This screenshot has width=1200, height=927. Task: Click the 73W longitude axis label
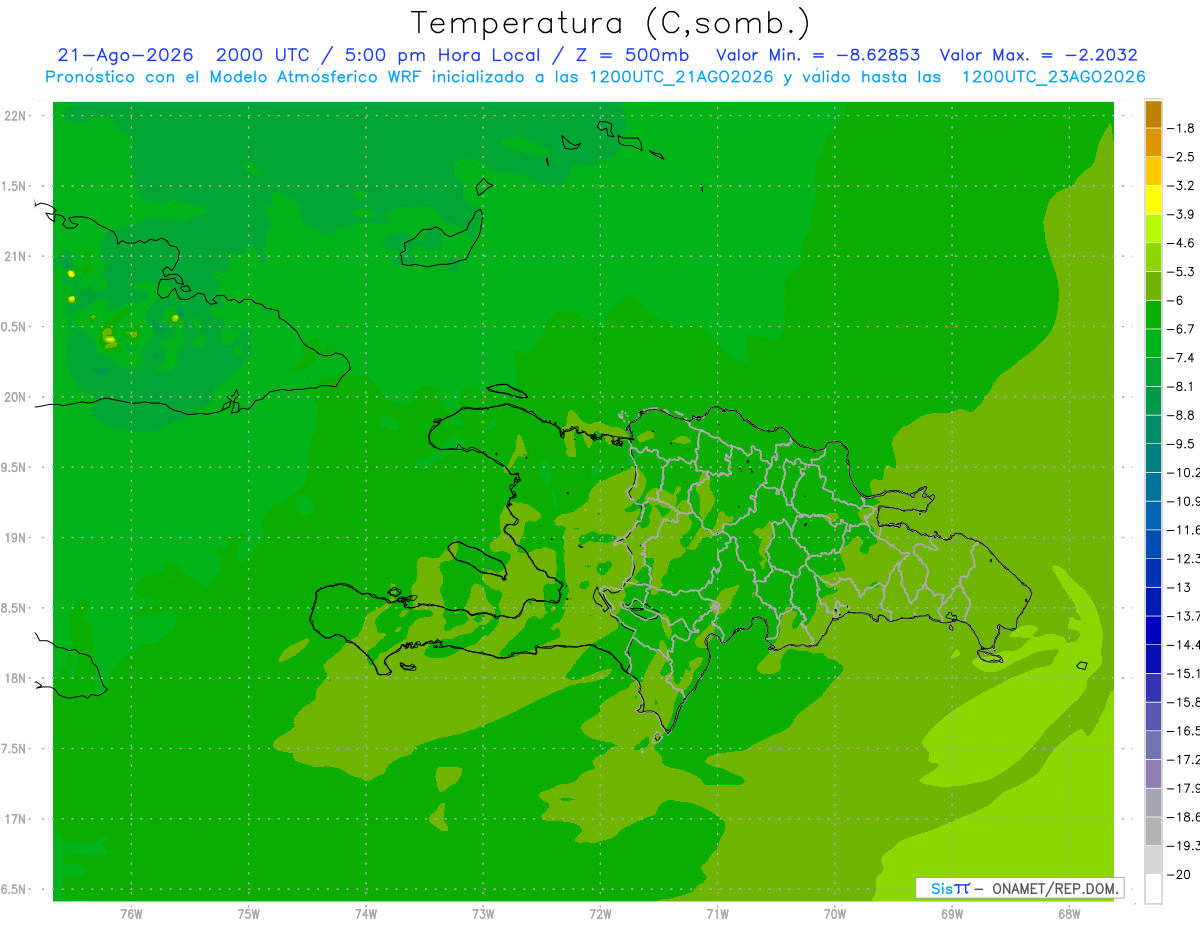pyautogui.click(x=483, y=914)
